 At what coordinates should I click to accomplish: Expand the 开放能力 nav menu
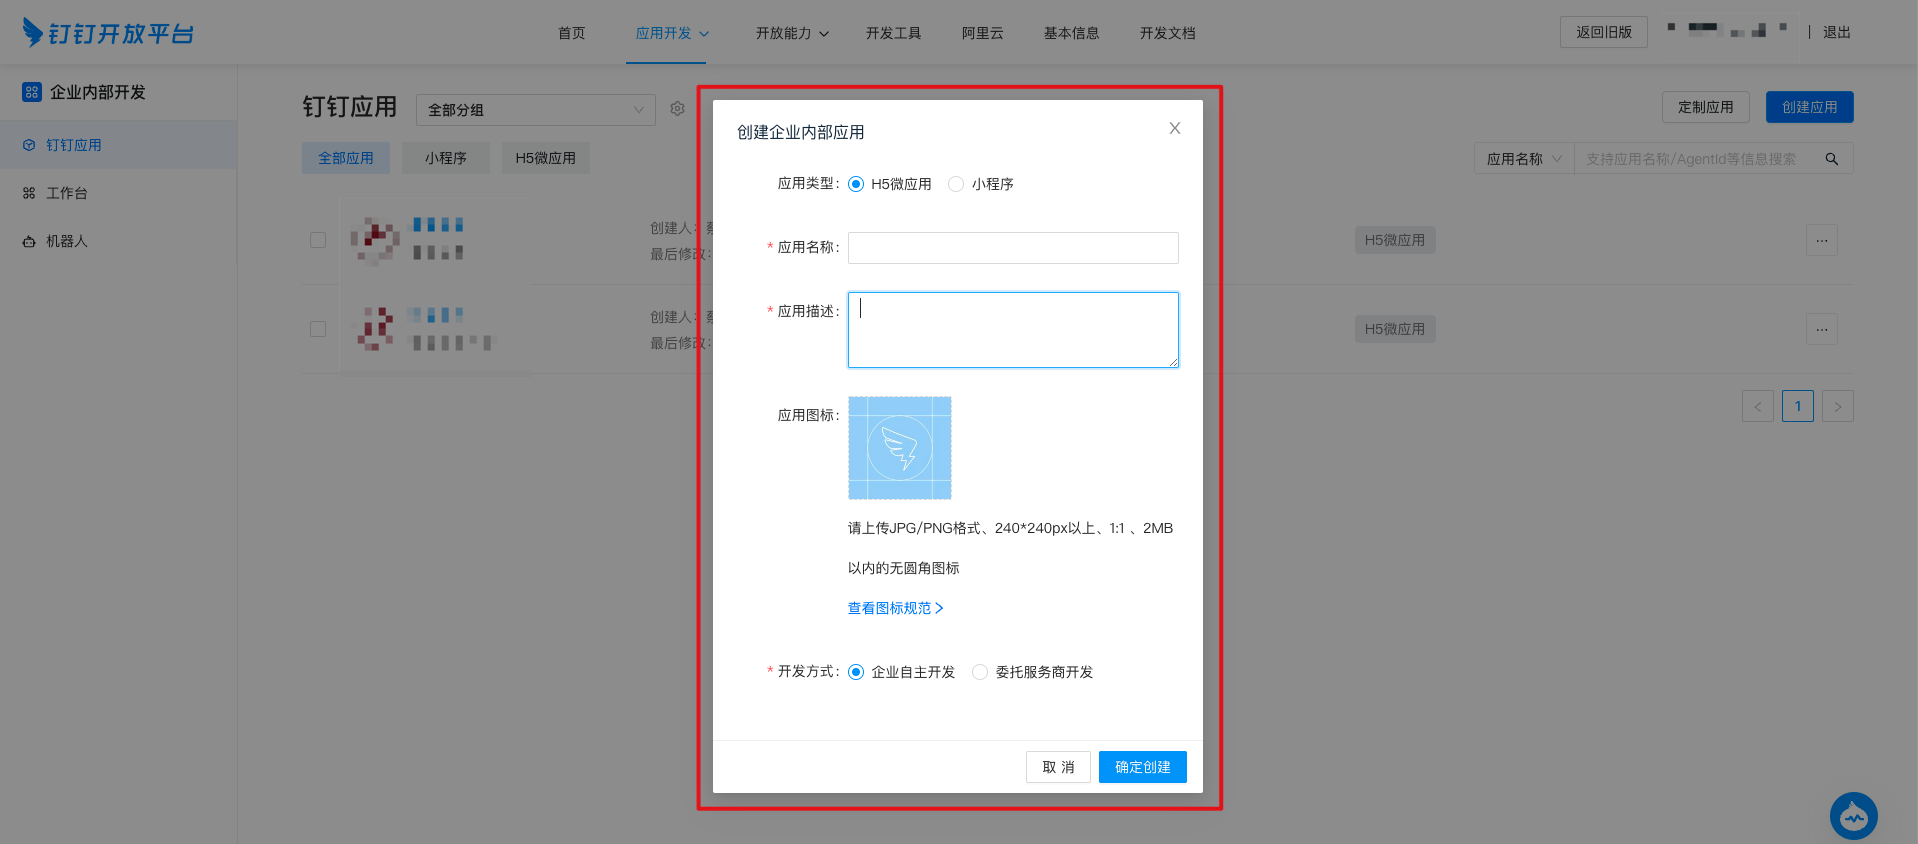792,33
